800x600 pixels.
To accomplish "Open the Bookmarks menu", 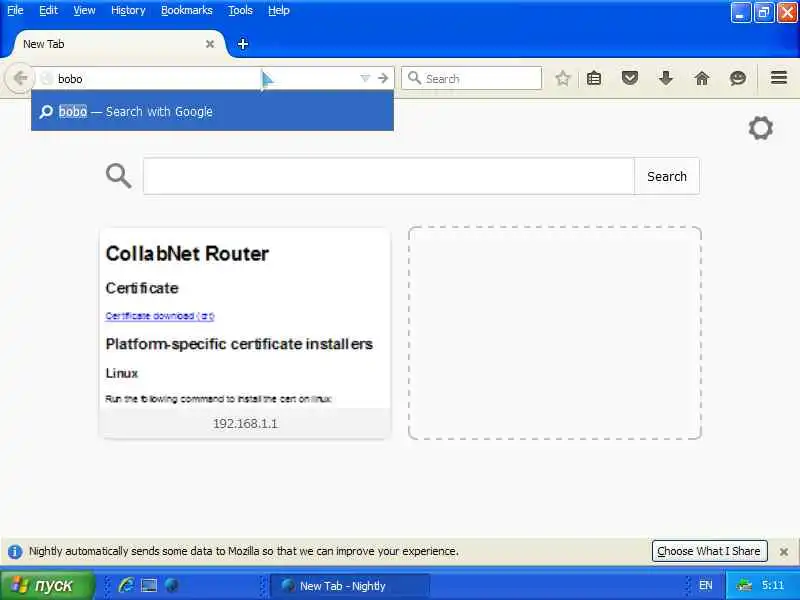I will (187, 10).
